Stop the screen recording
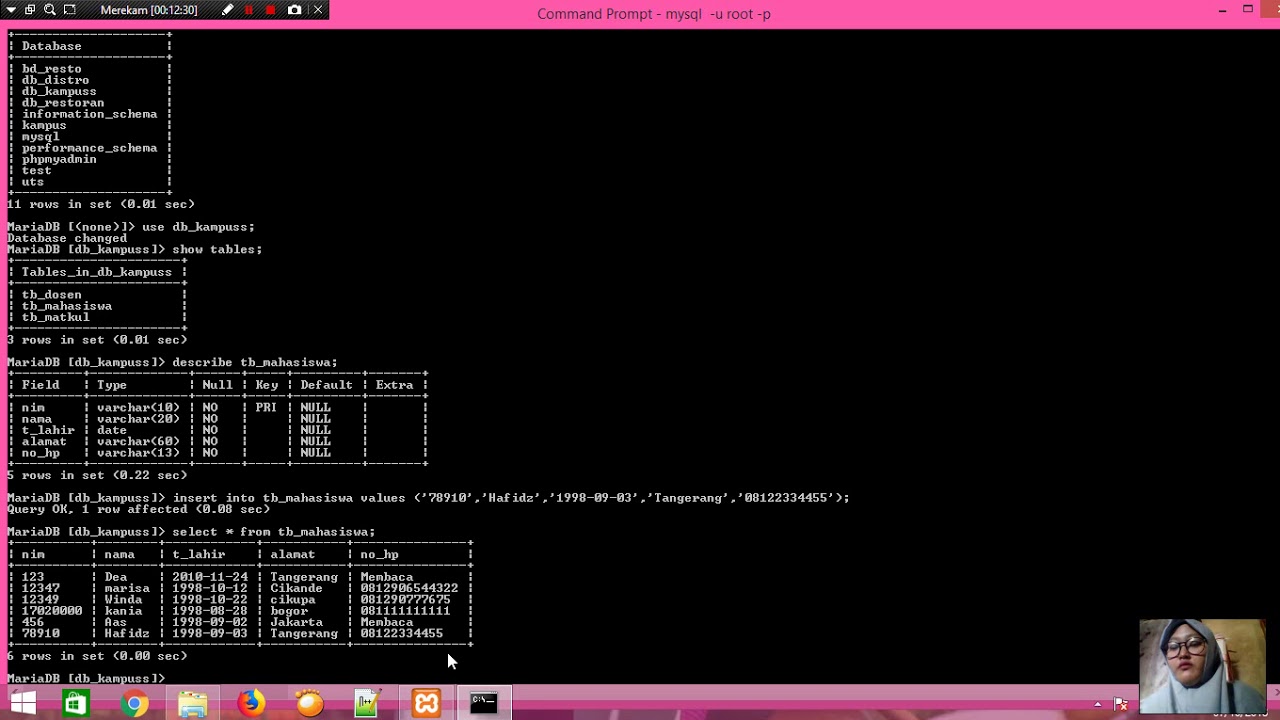This screenshot has width=1280, height=720. point(270,10)
